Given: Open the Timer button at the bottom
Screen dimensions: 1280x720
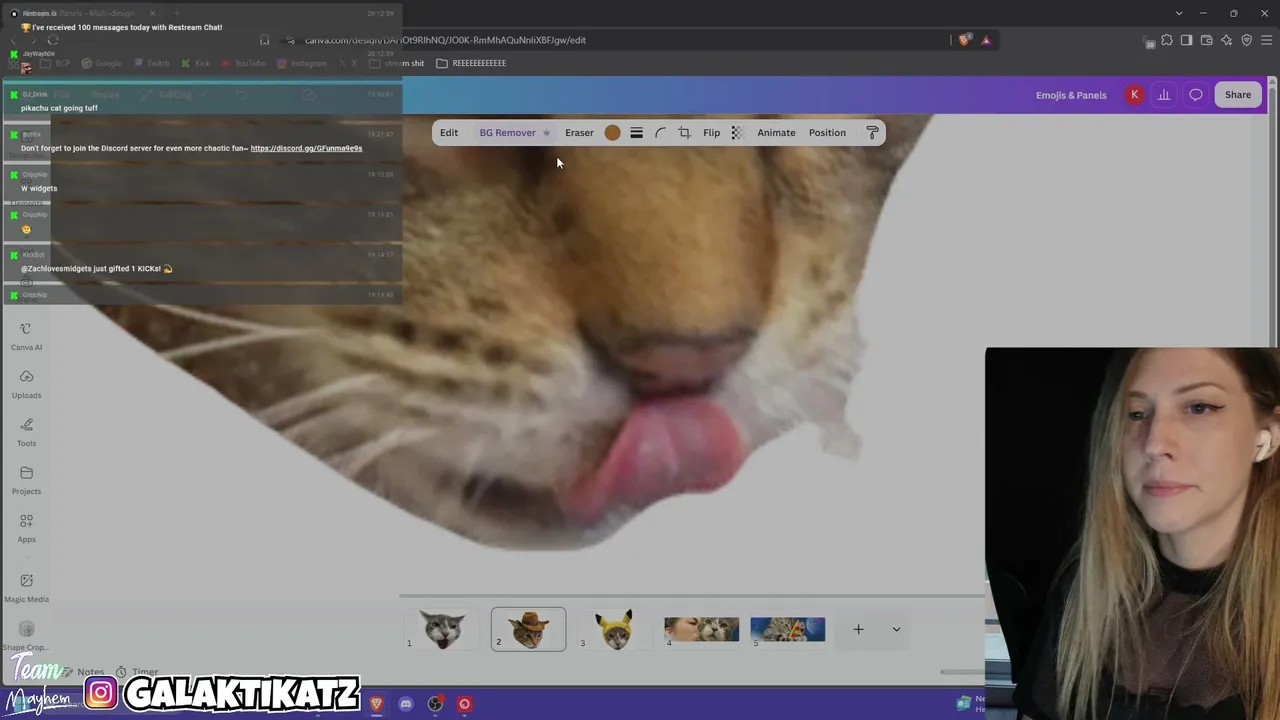Looking at the screenshot, I should coord(137,672).
